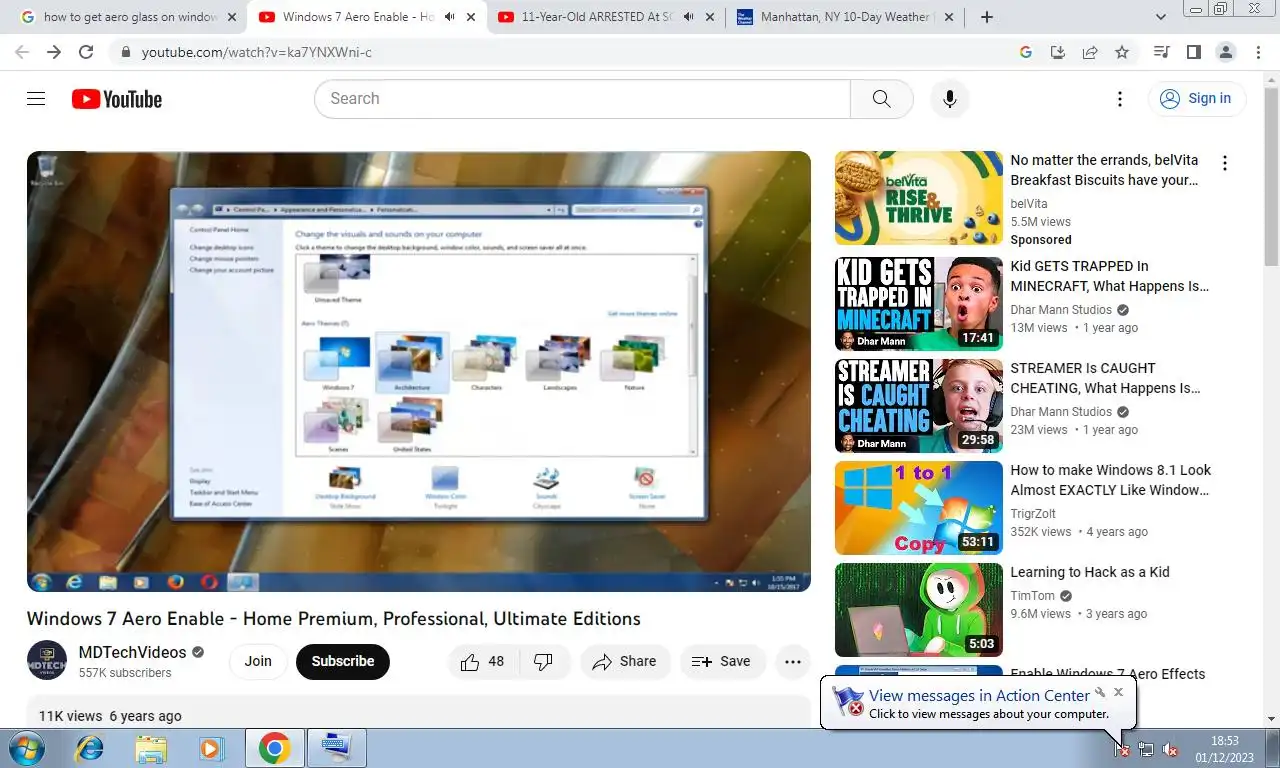The image size is (1280, 768).
Task: Open Chrome side panel
Action: (x=1193, y=52)
